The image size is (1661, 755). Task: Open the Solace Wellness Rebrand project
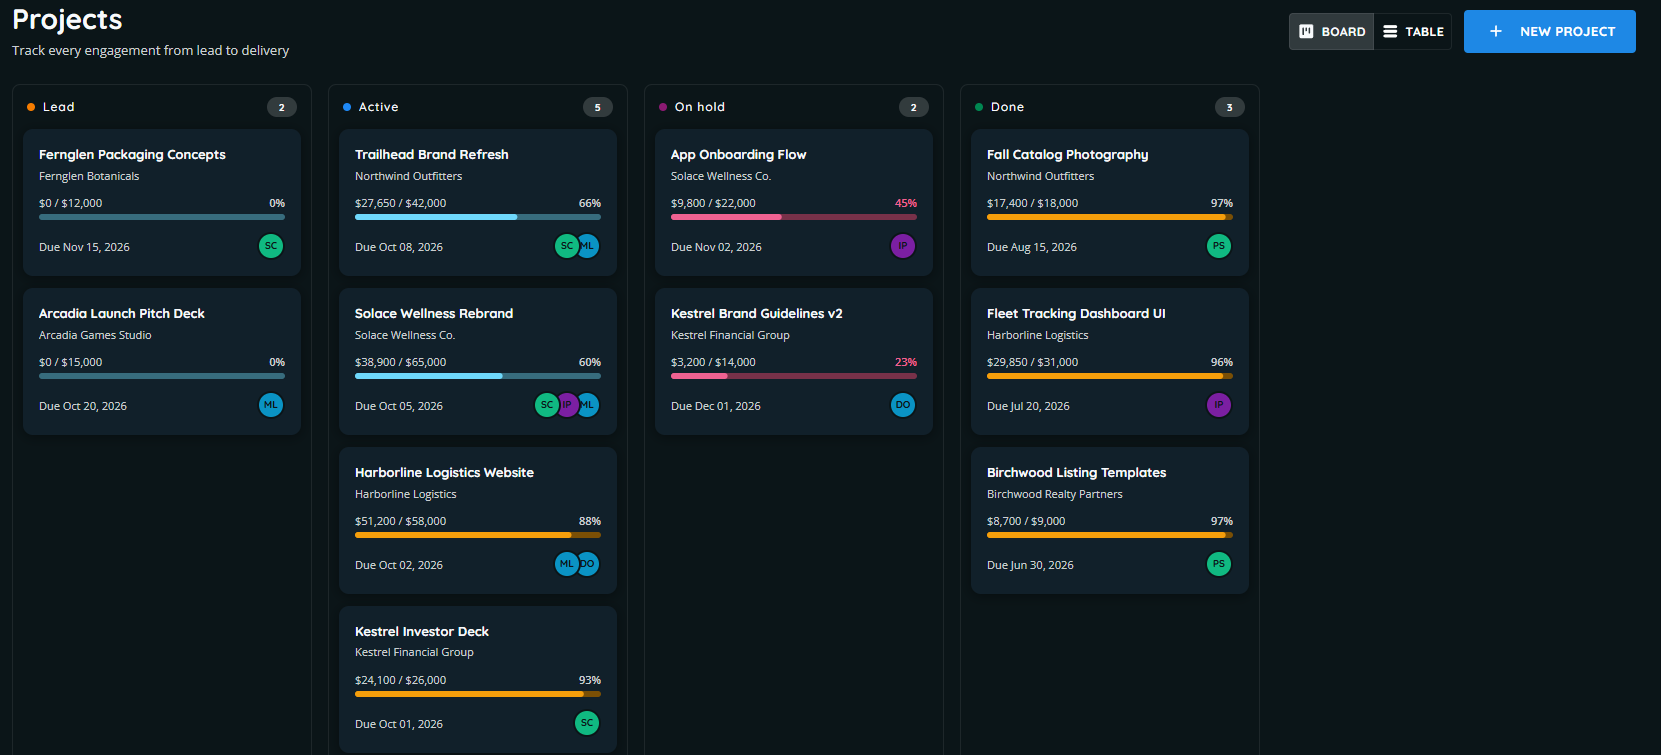pos(478,361)
